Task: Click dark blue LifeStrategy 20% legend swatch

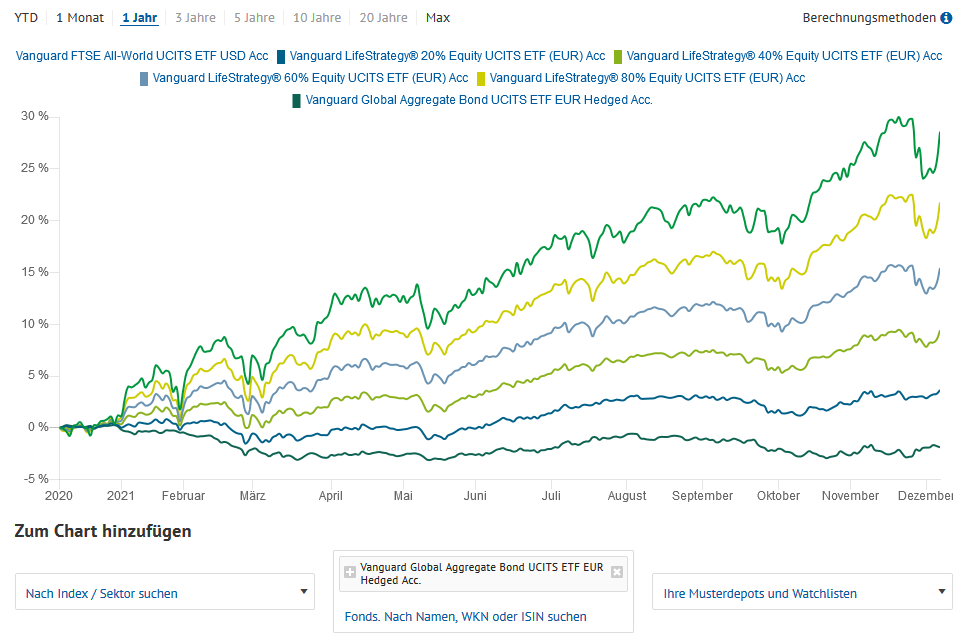Action: click(x=282, y=56)
